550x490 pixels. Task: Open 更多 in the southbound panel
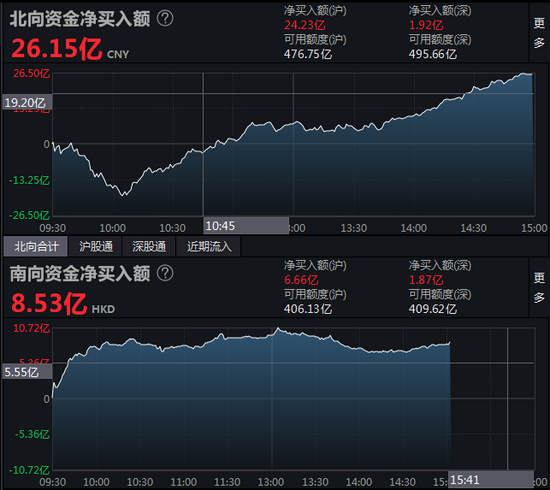click(x=539, y=288)
